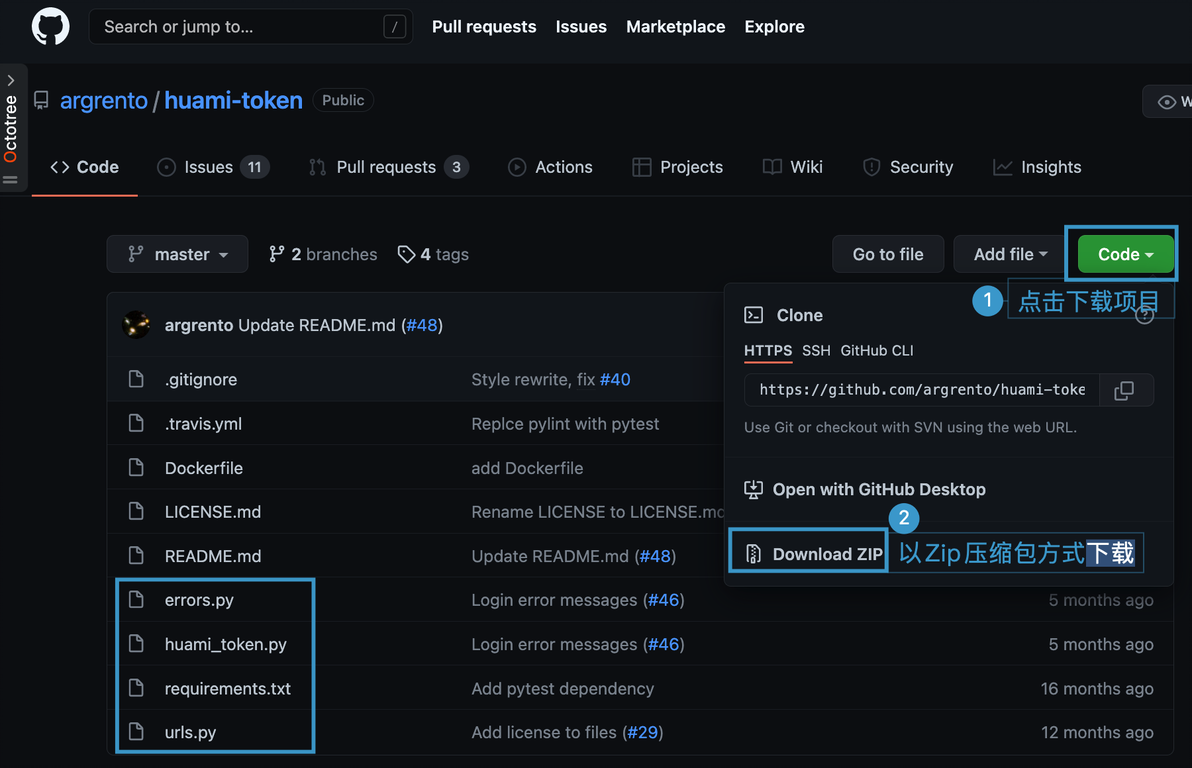Screen dimensions: 1192x768
Task: Choose Open with GitHub Desktop
Action: point(865,490)
